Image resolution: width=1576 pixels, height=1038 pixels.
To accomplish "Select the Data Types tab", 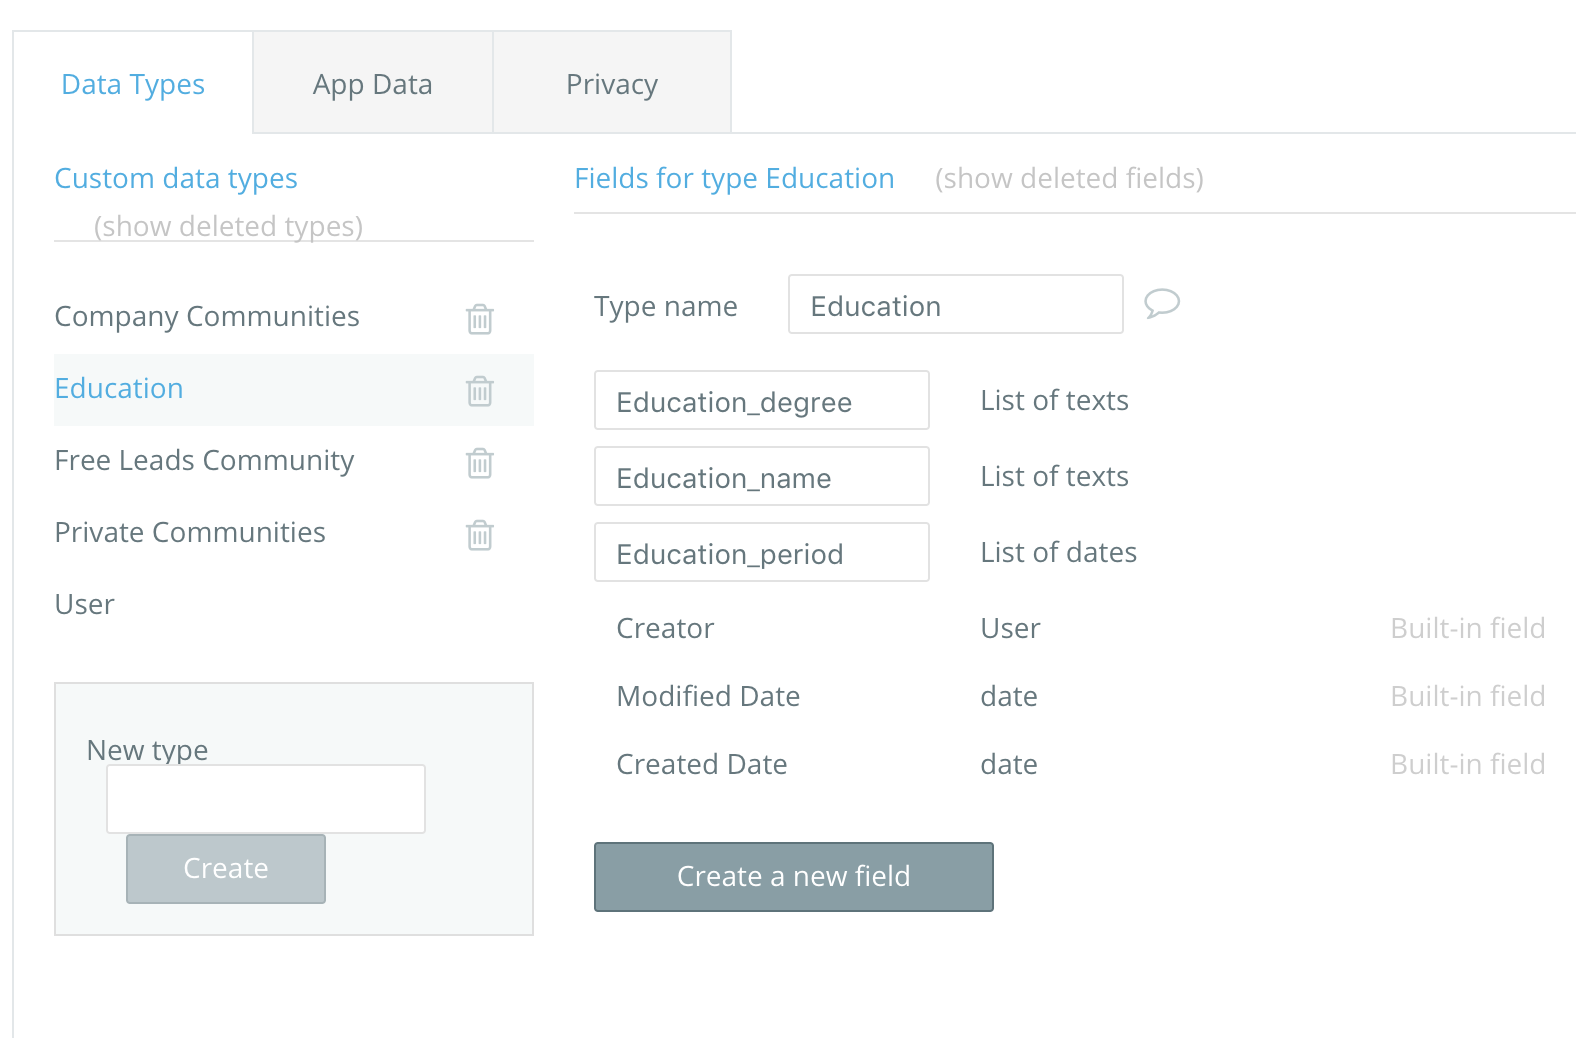I will tap(133, 84).
